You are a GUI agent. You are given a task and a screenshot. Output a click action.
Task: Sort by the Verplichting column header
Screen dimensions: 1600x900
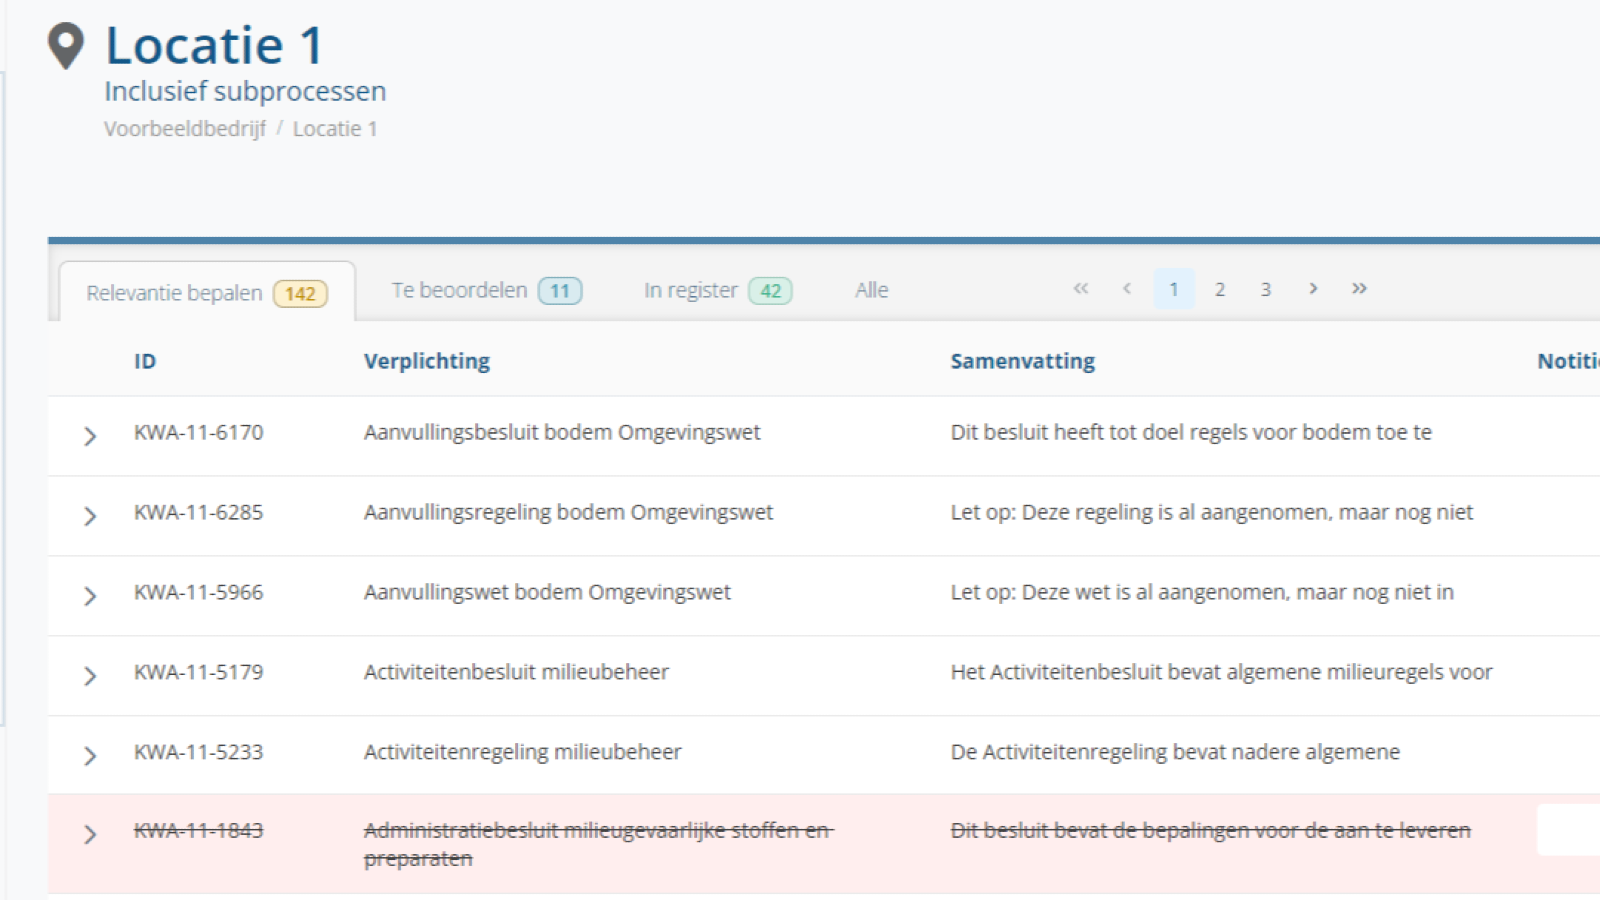pyautogui.click(x=427, y=361)
